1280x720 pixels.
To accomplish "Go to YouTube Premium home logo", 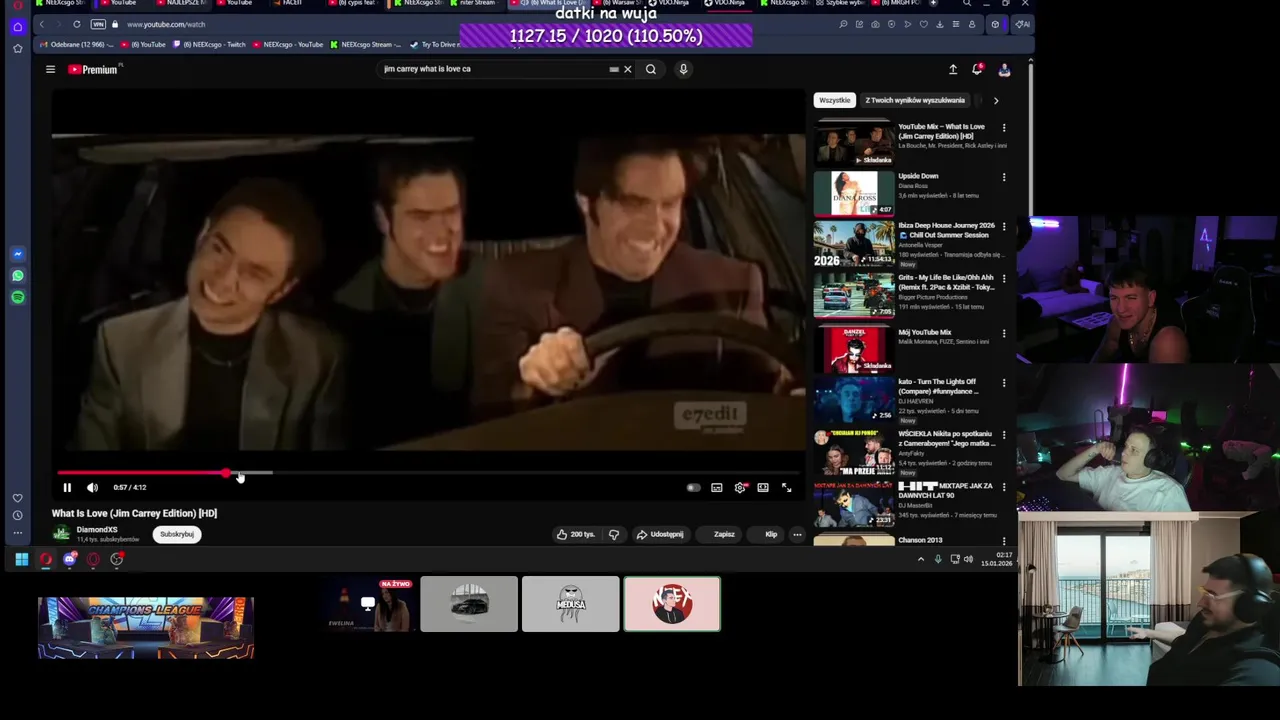I will 93,69.
